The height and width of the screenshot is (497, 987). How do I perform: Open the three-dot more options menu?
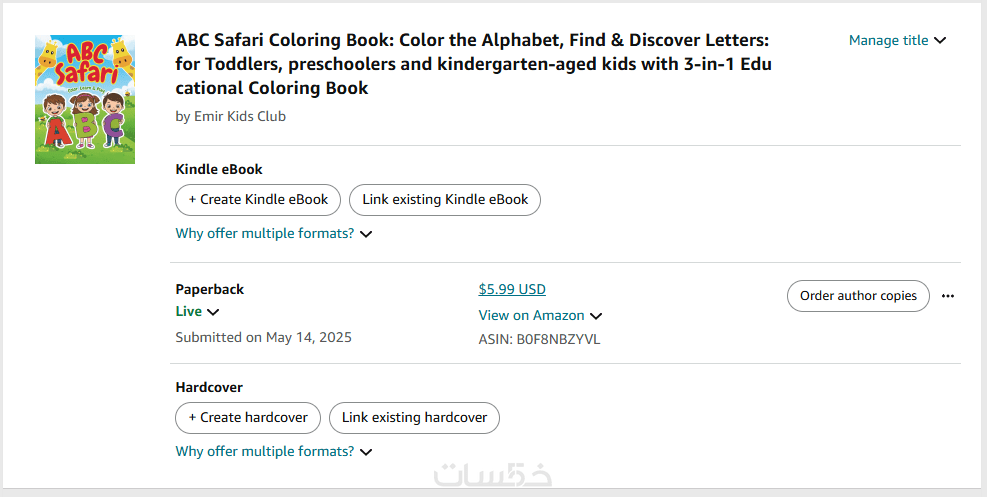click(x=948, y=296)
